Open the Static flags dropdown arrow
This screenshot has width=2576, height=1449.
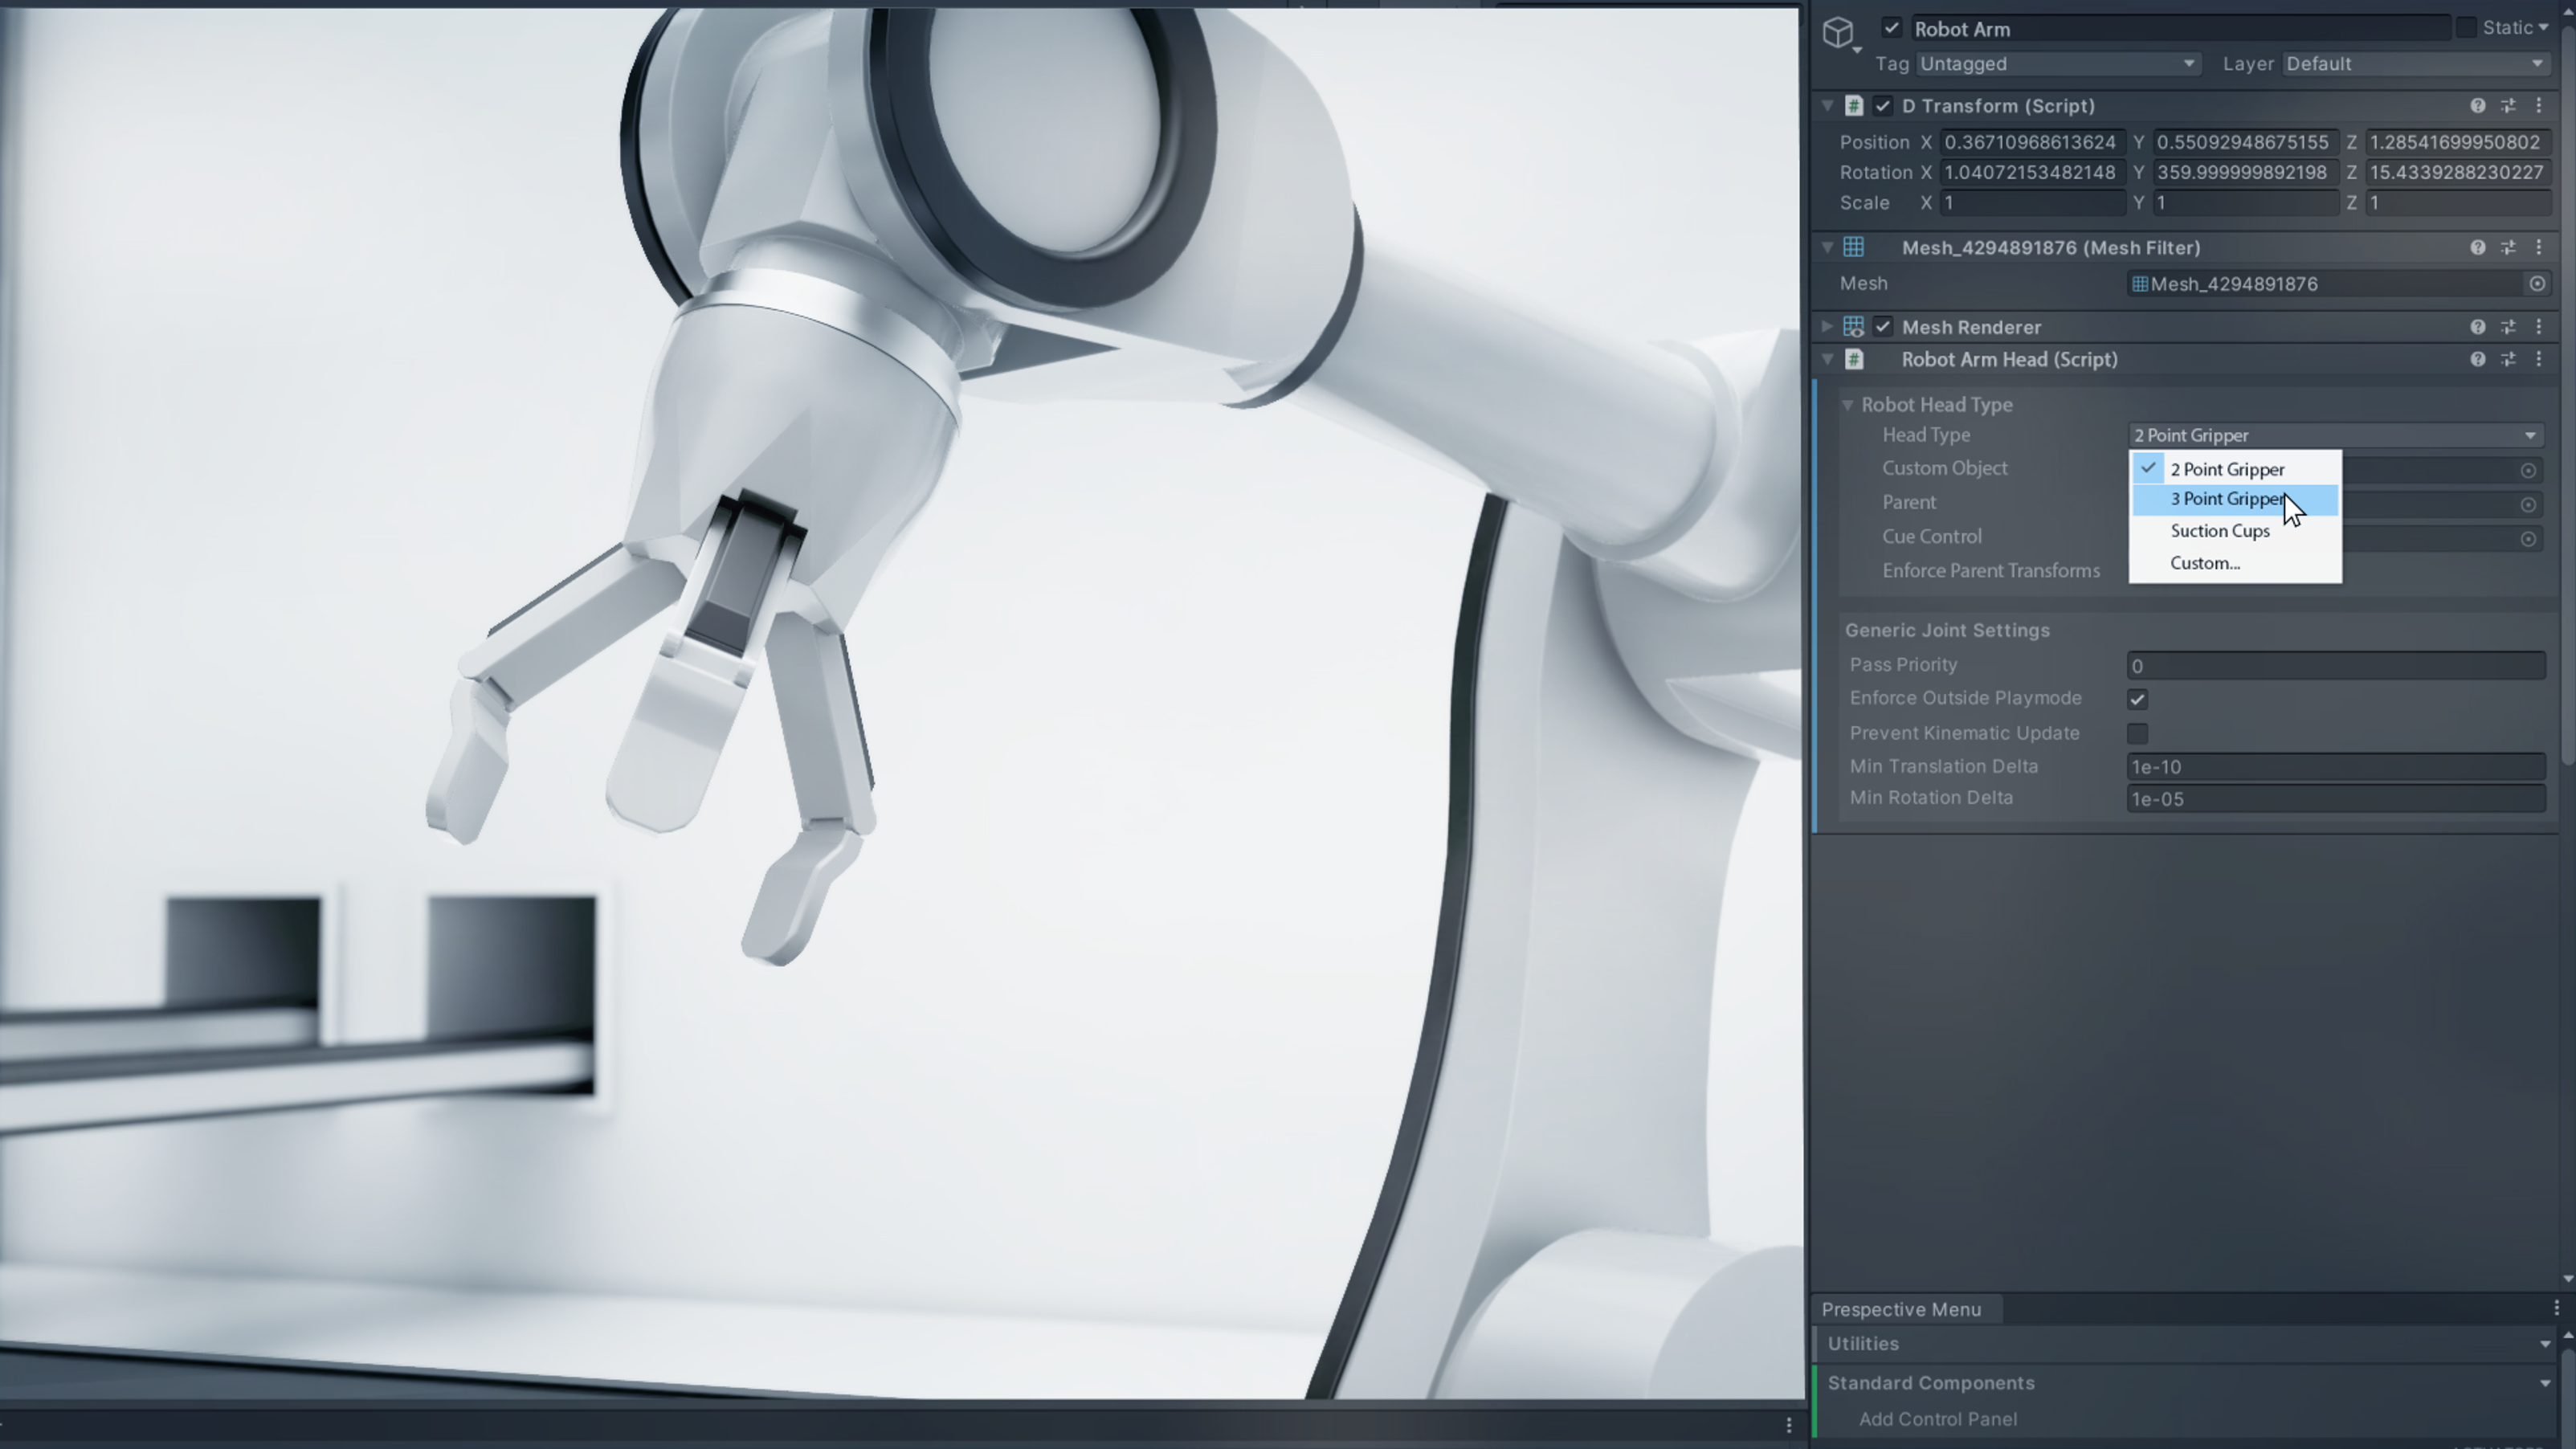[2543, 28]
